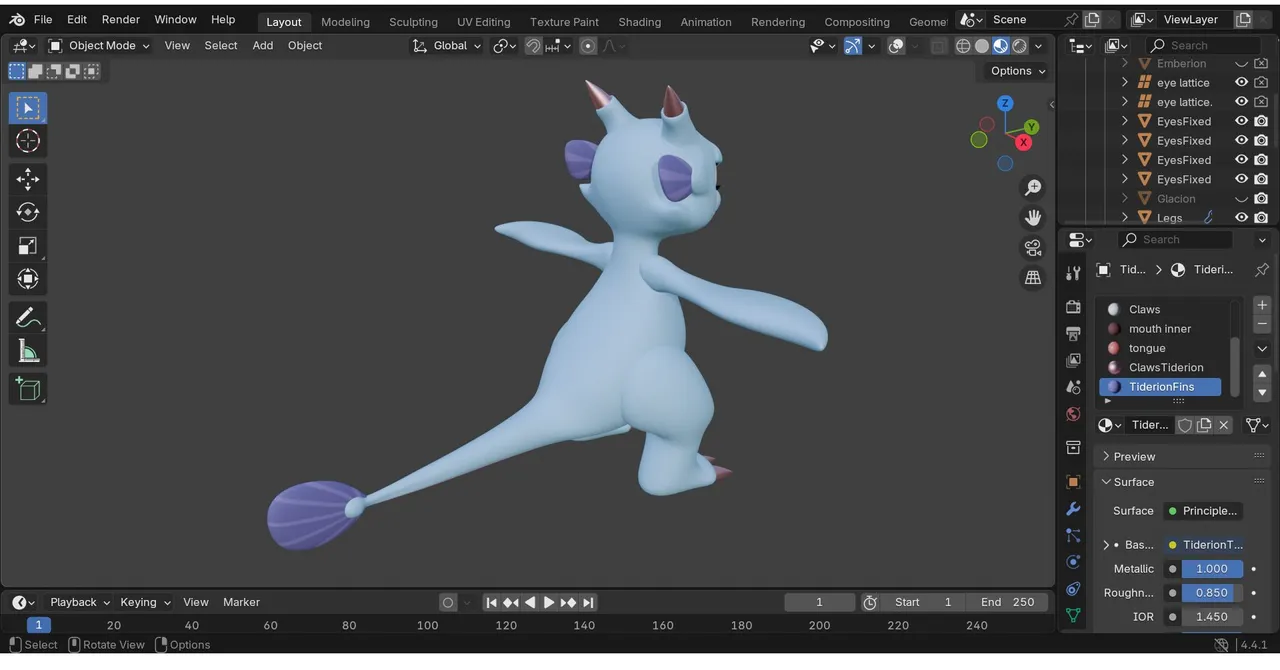Open the Tool properties tab

[1073, 273]
